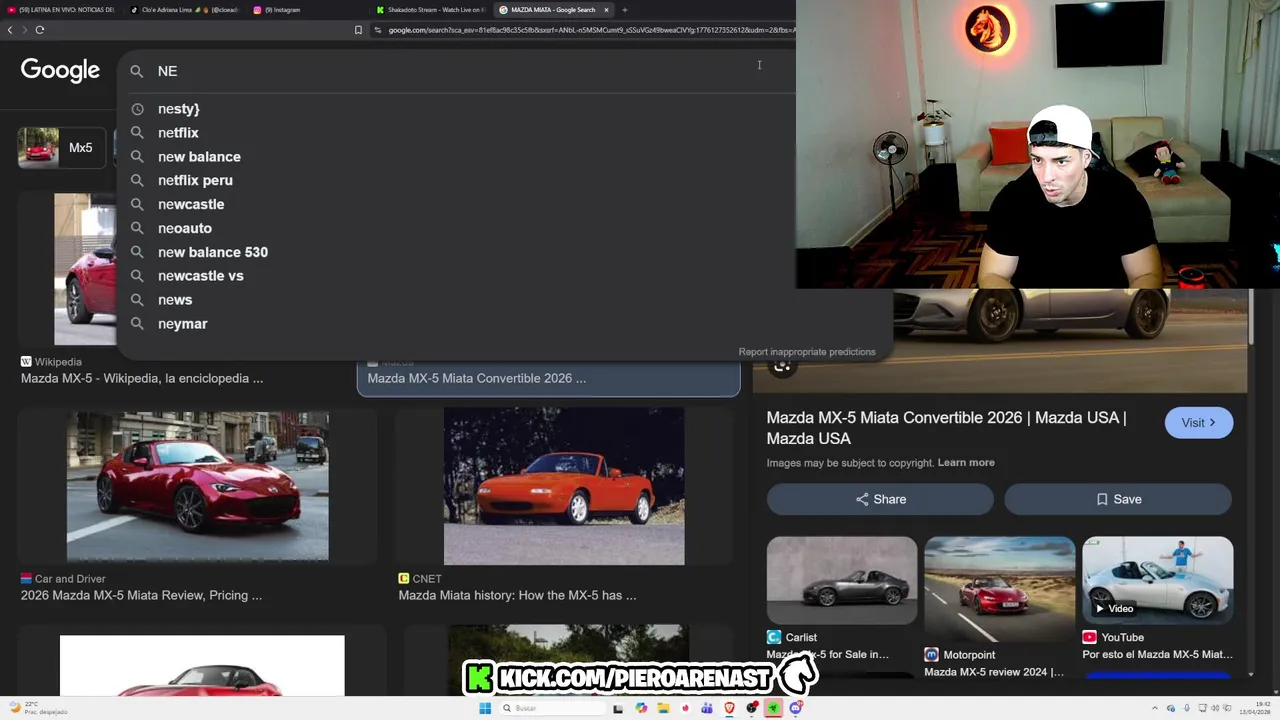Reload the page with the refresh icon
Screen dimensions: 1280x720
click(x=40, y=30)
